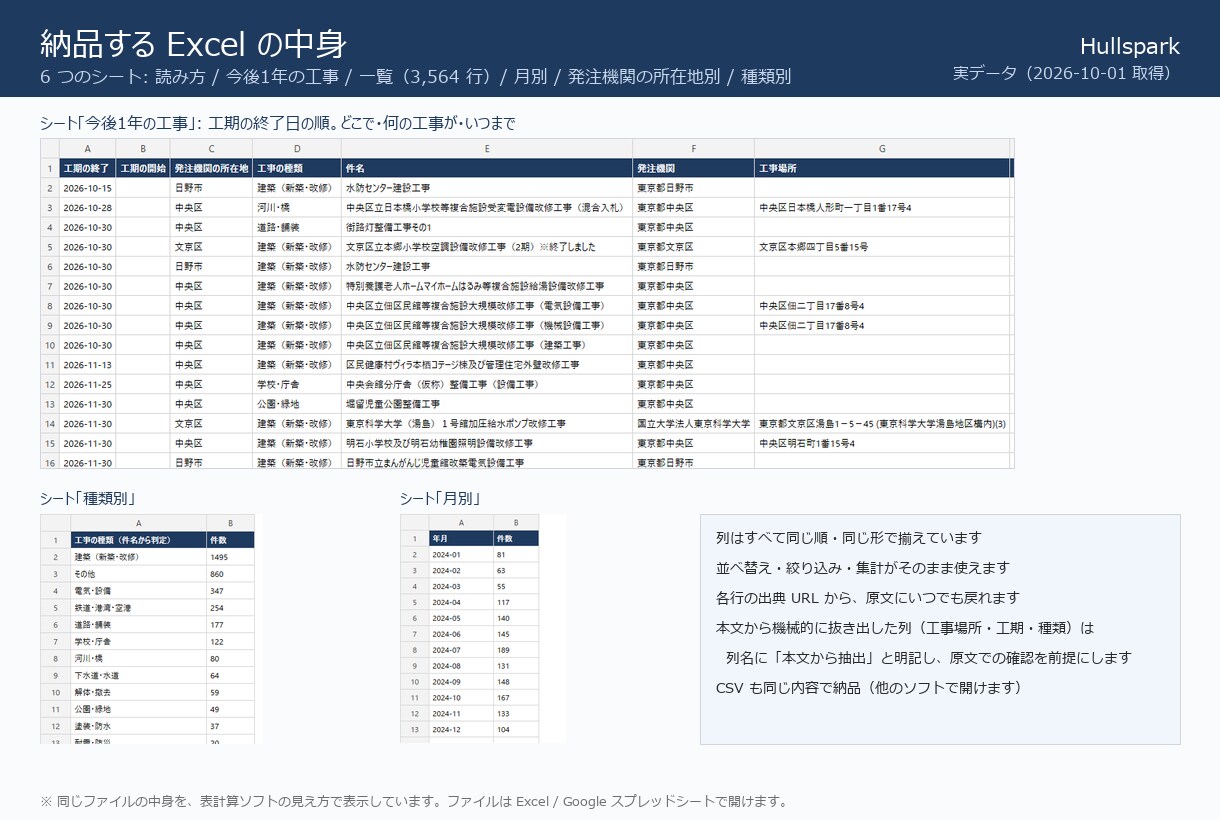Click the cell '中央区明石町1番15号4'

882,443
